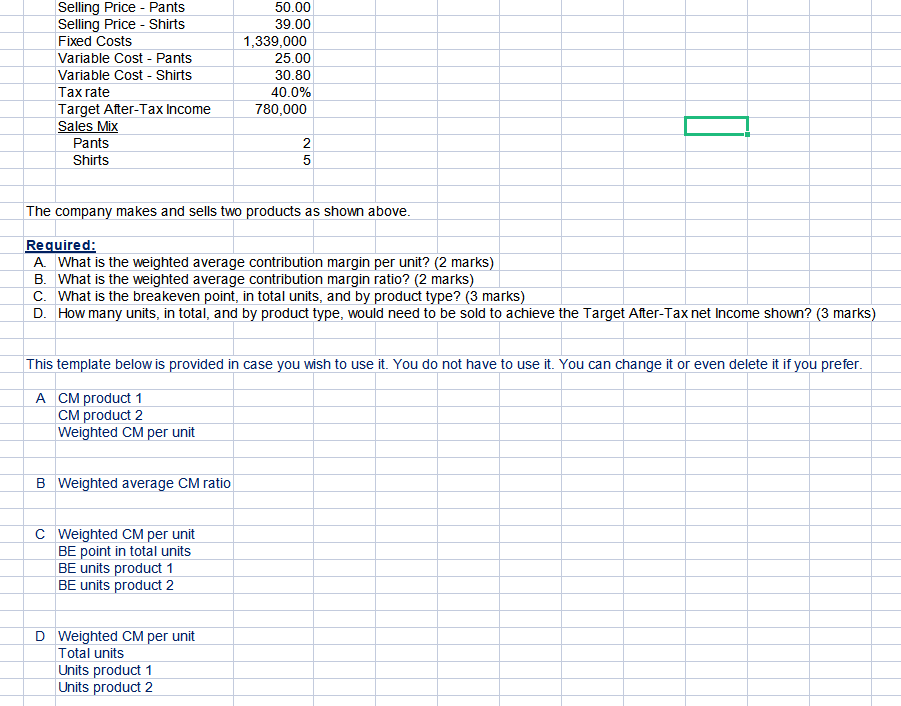This screenshot has height=706, width=901.
Task: Select the 'Selling Price - Shirts' label
Action: coord(121,24)
